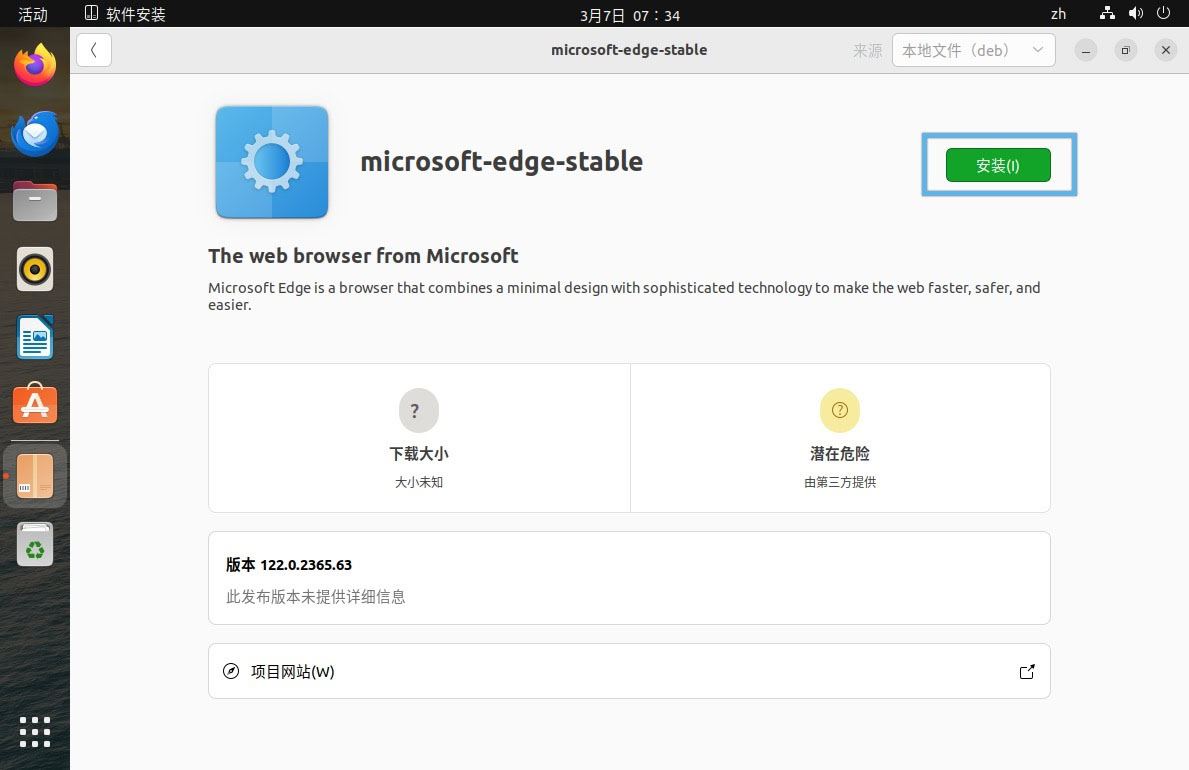Image resolution: width=1189 pixels, height=770 pixels.
Task: Click the software install package dock icon
Action: [35, 476]
